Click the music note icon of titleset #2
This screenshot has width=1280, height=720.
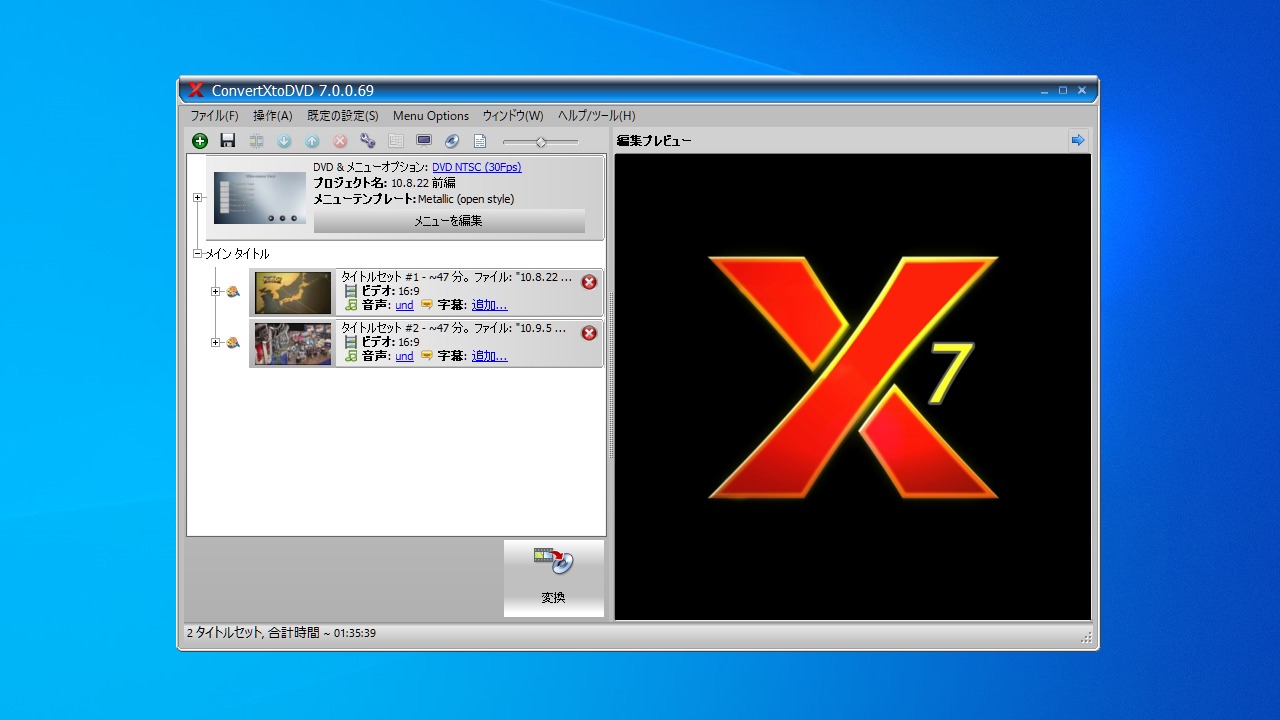click(x=350, y=356)
